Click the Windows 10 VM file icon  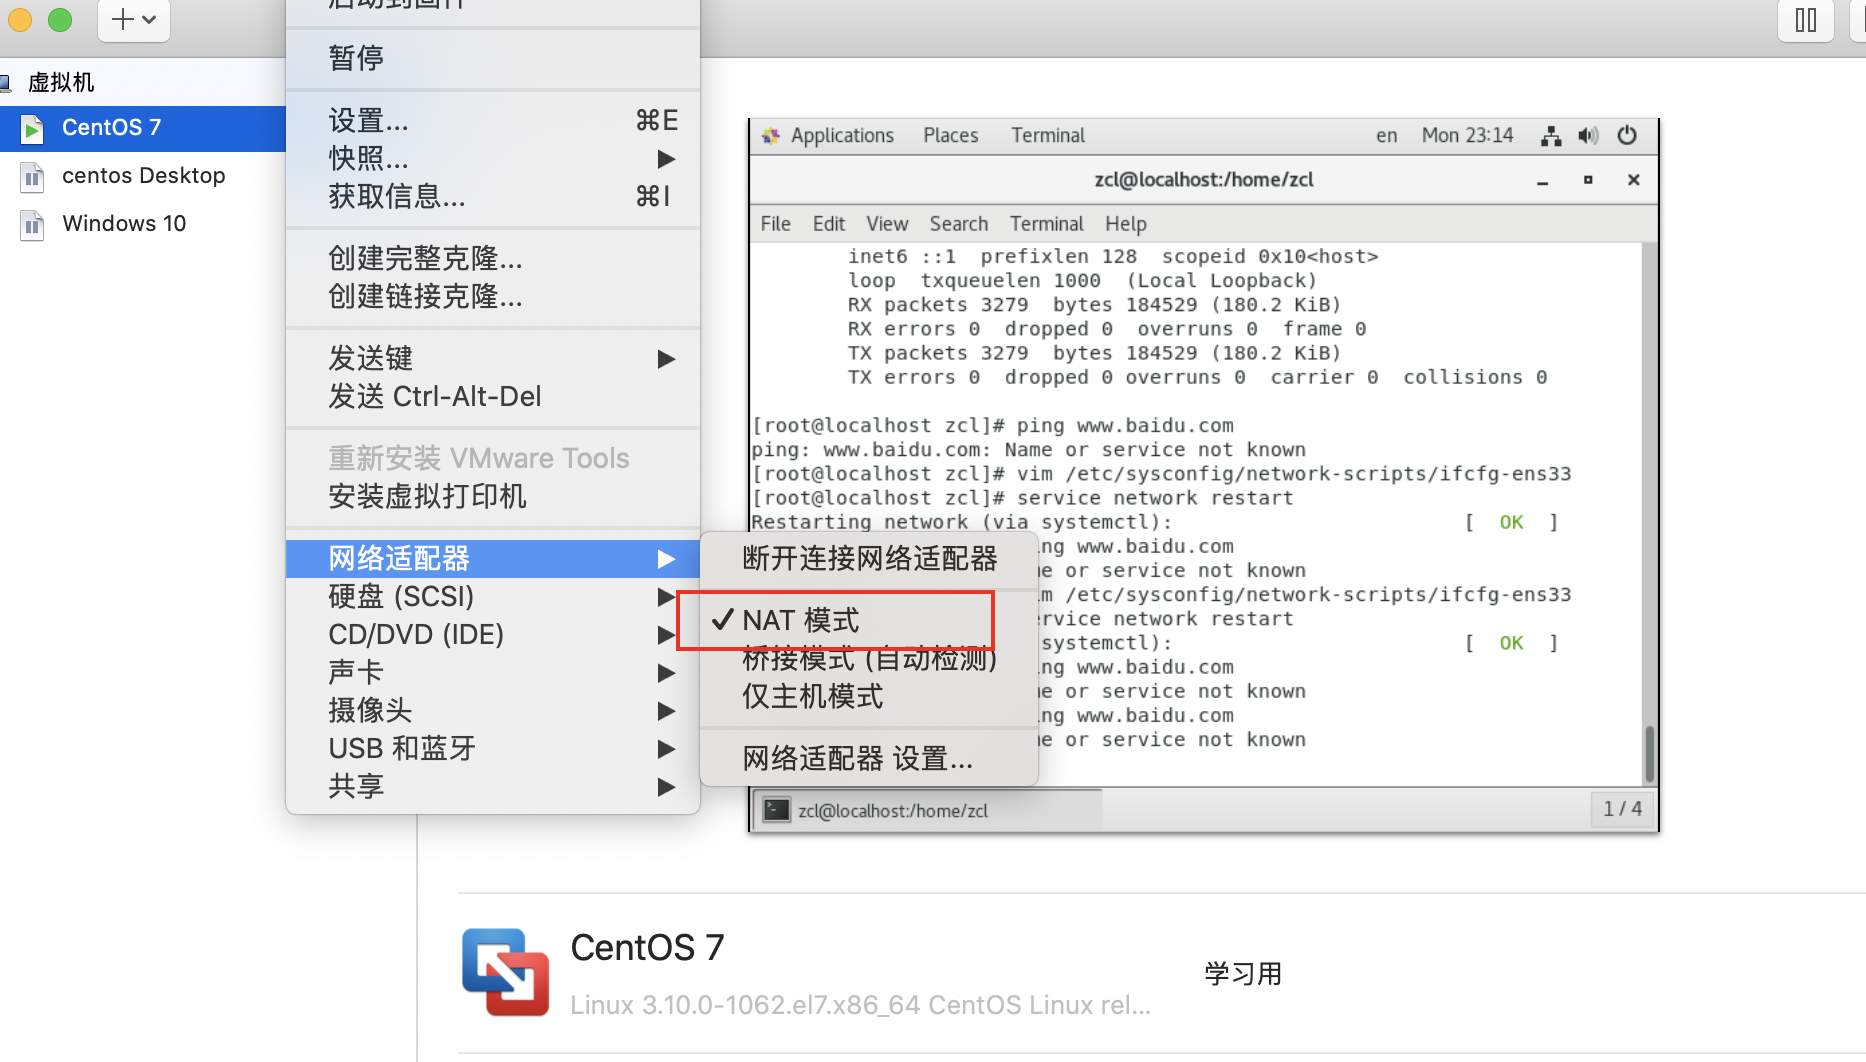(32, 224)
